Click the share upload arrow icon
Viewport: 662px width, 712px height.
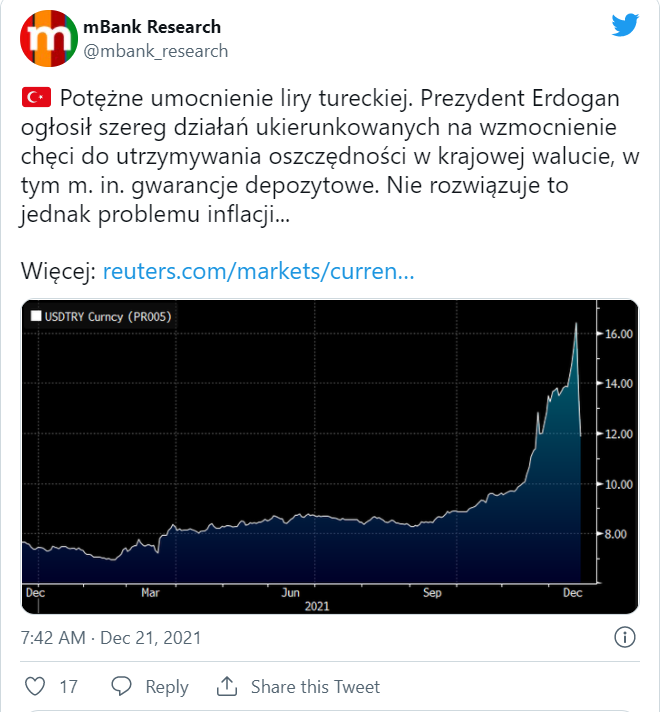tap(227, 687)
